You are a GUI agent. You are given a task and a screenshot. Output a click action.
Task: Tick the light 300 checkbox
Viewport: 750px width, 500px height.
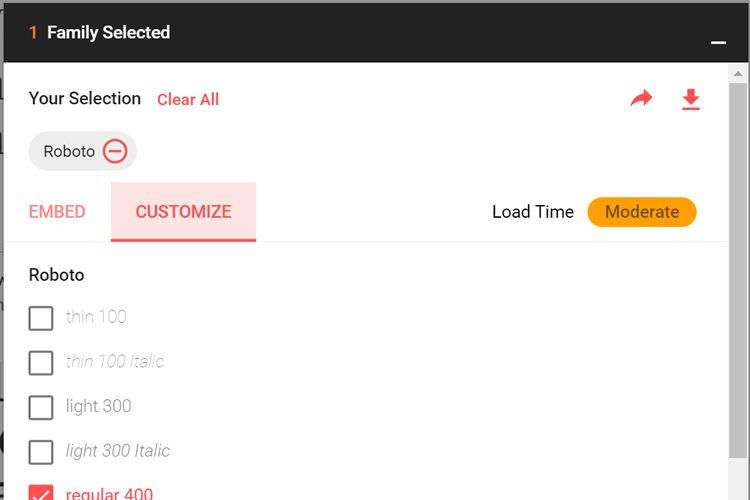(x=41, y=407)
